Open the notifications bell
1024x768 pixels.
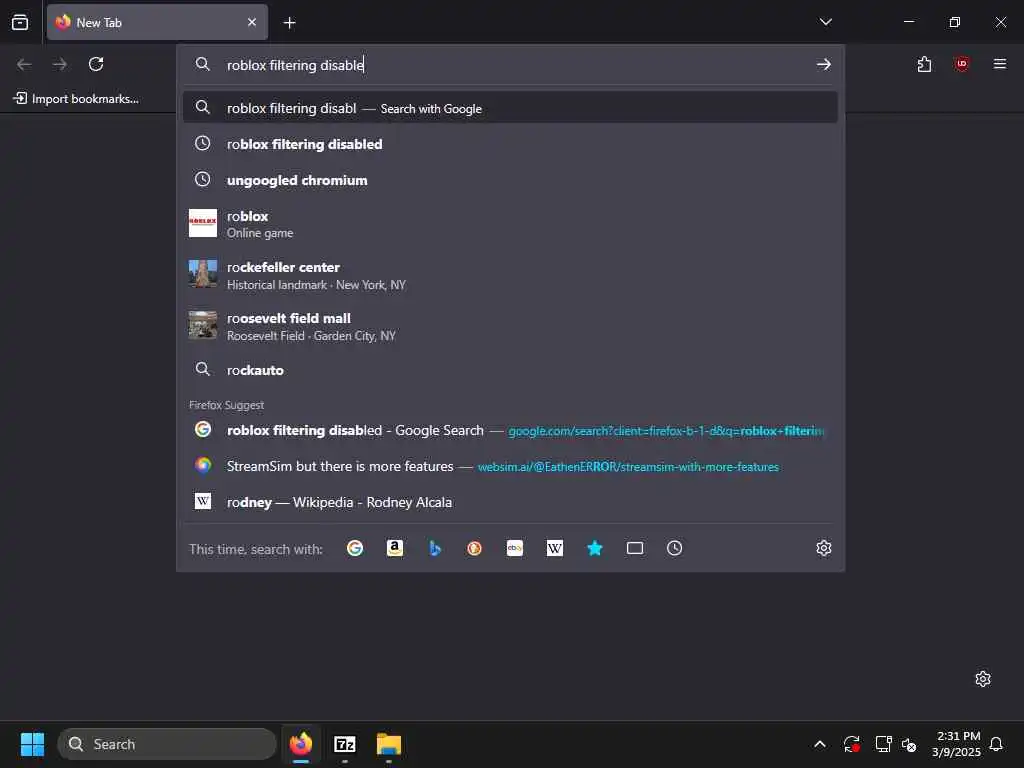click(x=996, y=744)
